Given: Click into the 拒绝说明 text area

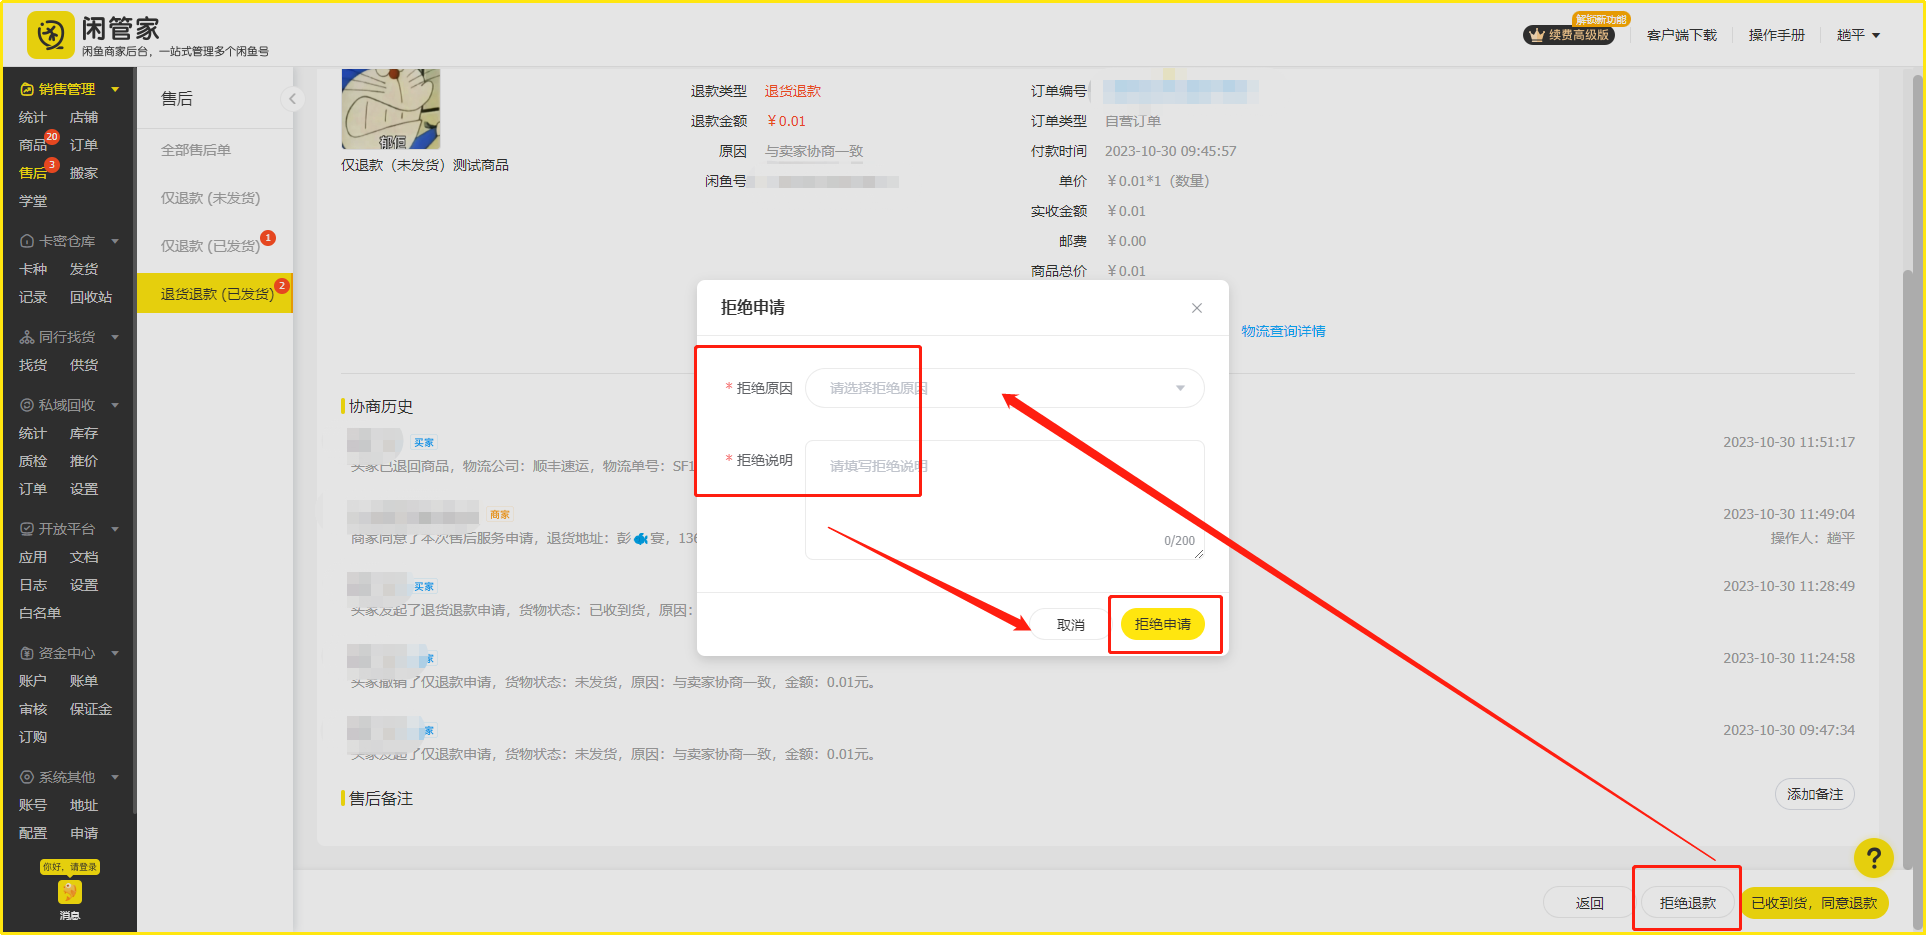Looking at the screenshot, I should coord(1004,500).
